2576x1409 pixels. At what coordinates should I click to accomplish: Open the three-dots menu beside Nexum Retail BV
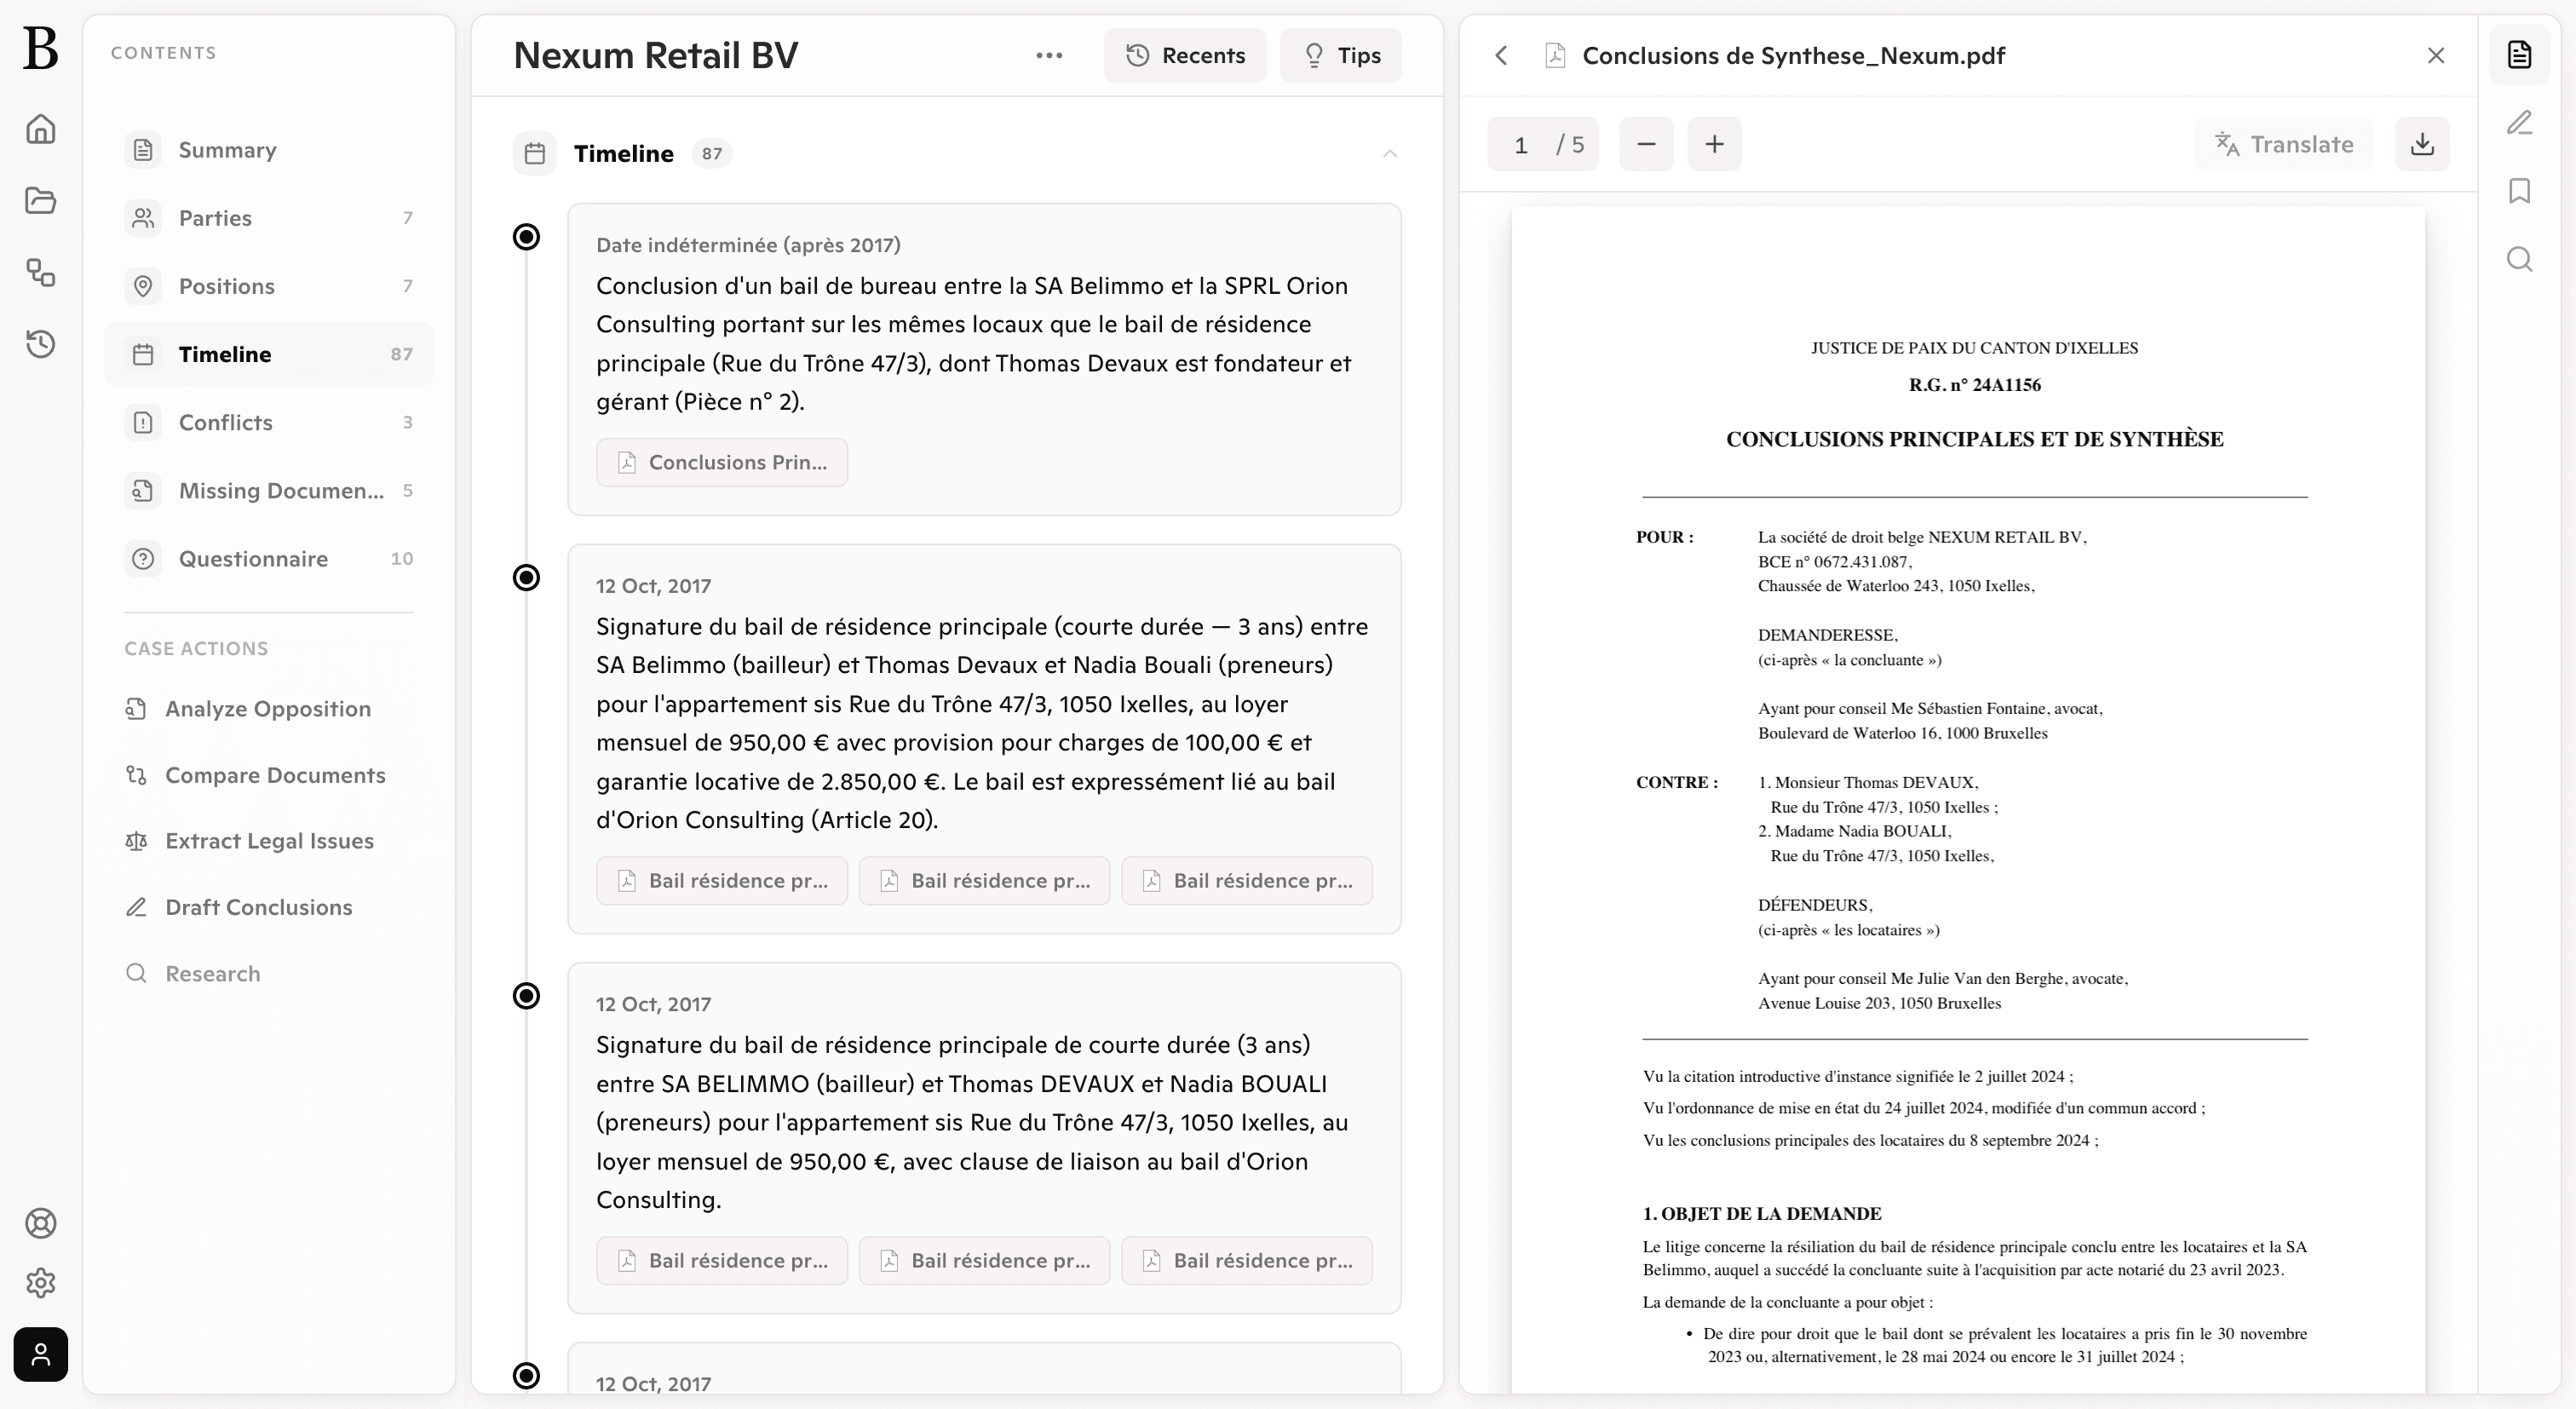click(x=1048, y=55)
